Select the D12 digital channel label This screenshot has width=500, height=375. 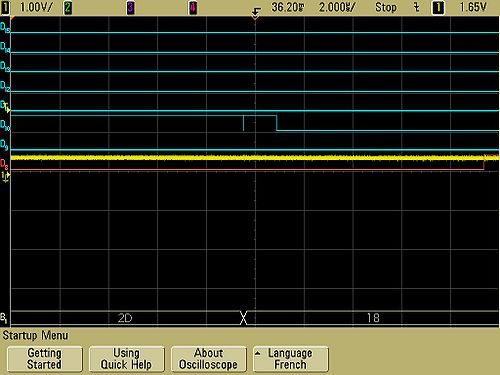point(5,86)
